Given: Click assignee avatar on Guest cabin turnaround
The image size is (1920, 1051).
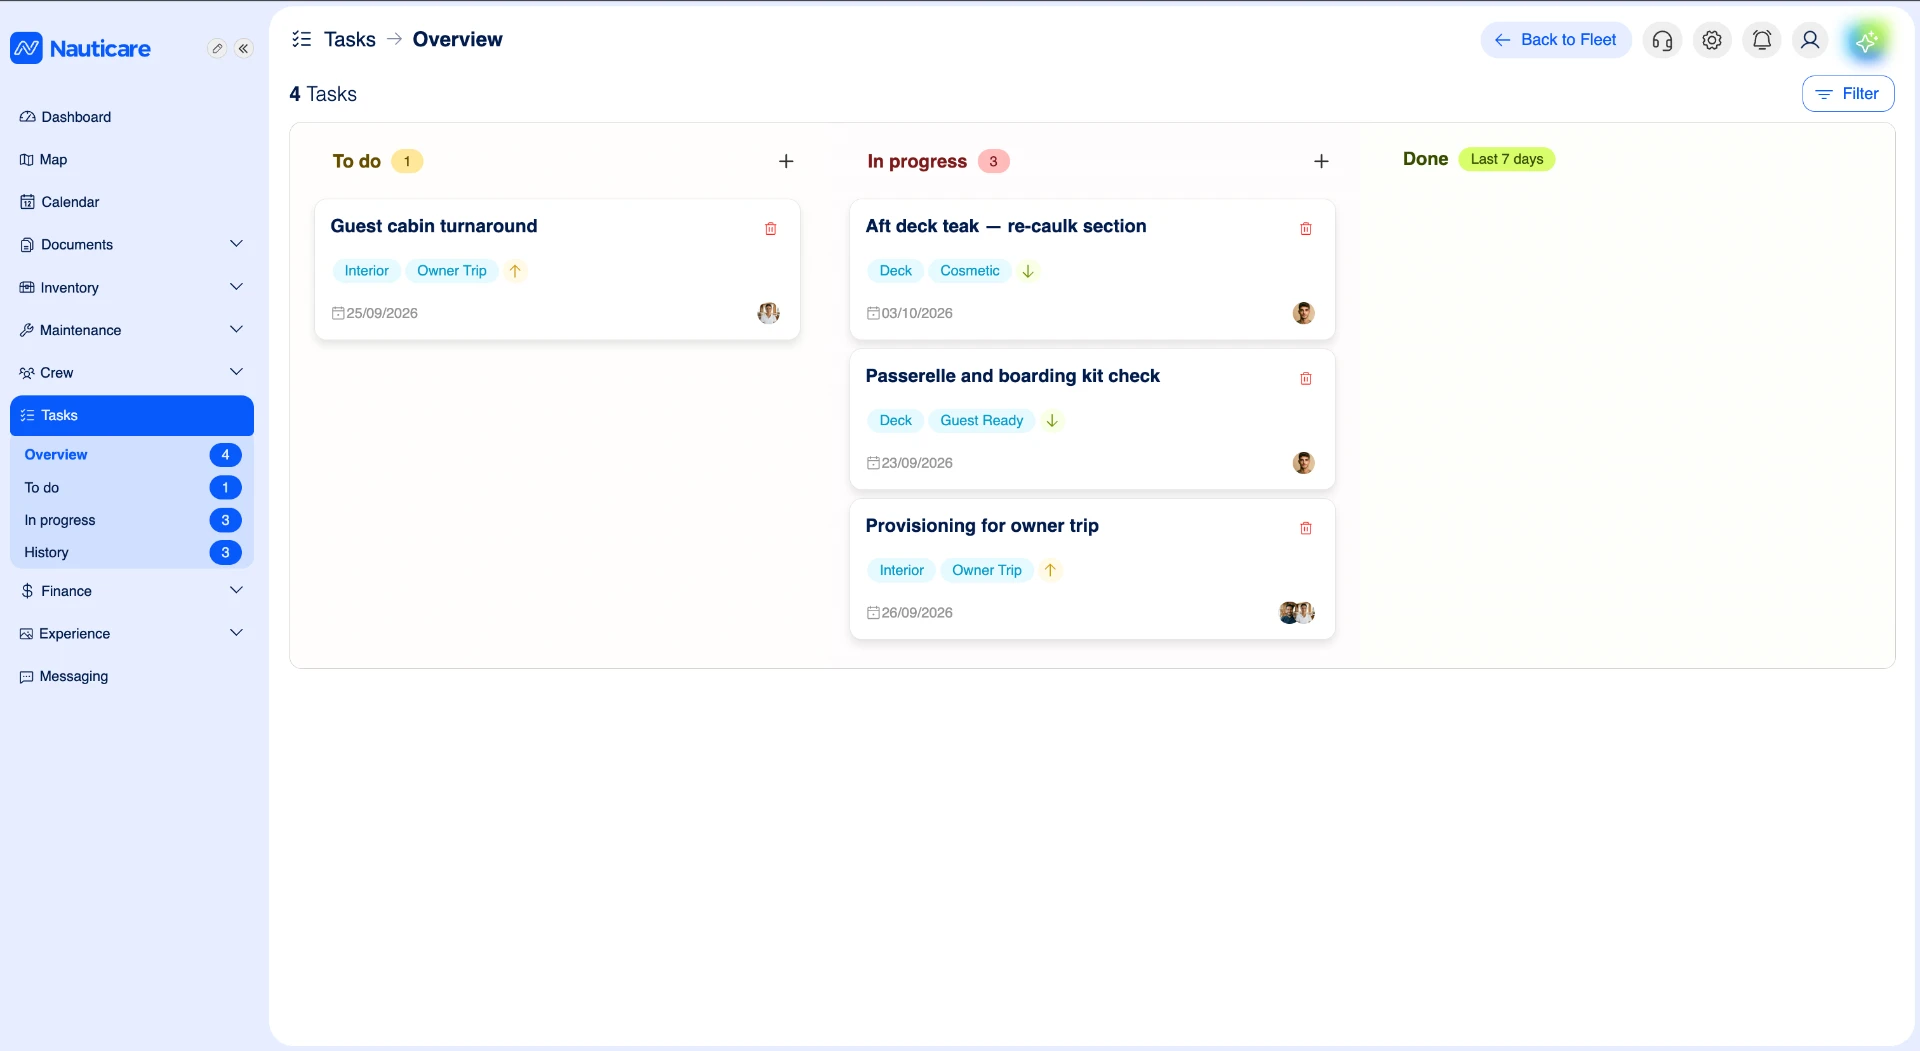Looking at the screenshot, I should (768, 313).
